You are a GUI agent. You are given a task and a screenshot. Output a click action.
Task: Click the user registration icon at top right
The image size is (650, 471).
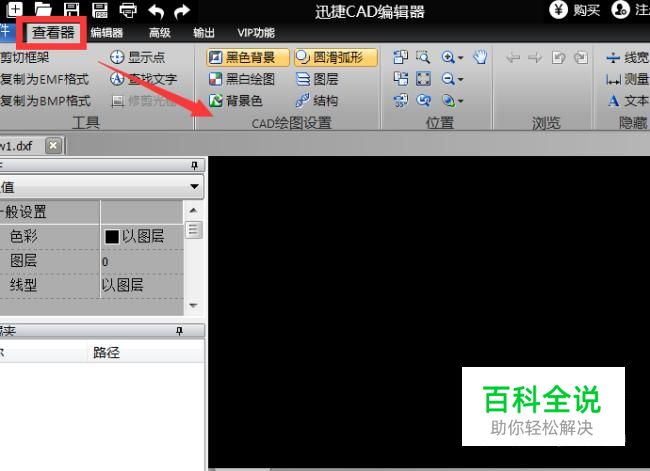click(620, 10)
